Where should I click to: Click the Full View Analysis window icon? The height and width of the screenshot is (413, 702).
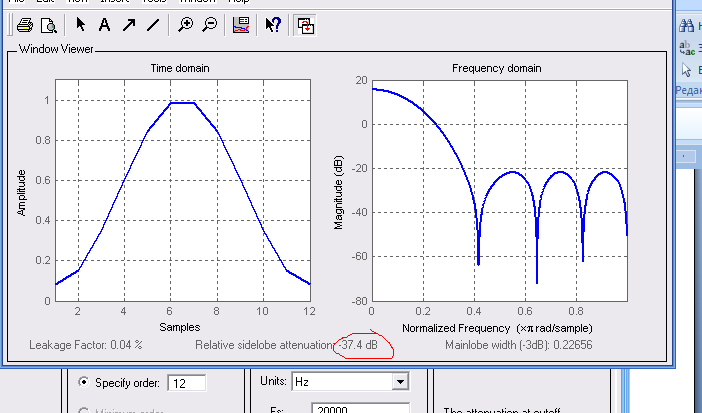pyautogui.click(x=305, y=26)
